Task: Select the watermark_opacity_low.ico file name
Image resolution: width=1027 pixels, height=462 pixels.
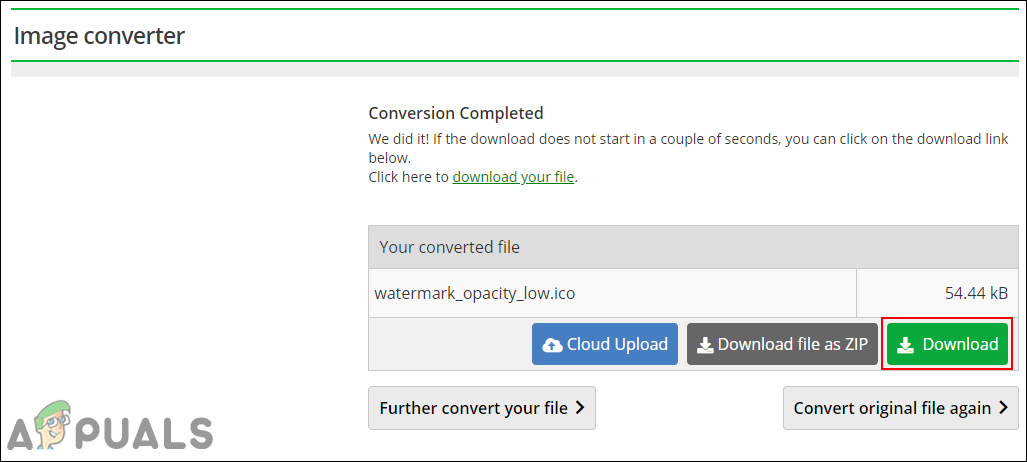Action: click(x=475, y=293)
